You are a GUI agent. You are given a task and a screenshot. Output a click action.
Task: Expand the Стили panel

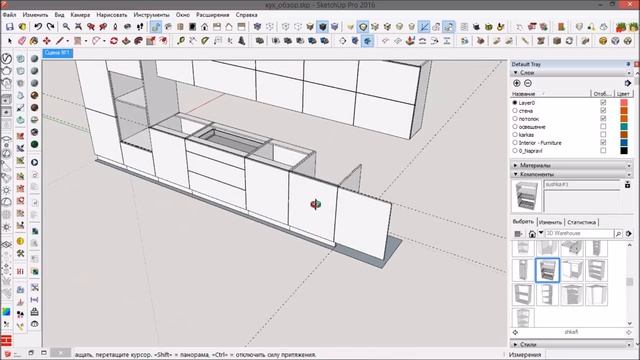coord(516,345)
